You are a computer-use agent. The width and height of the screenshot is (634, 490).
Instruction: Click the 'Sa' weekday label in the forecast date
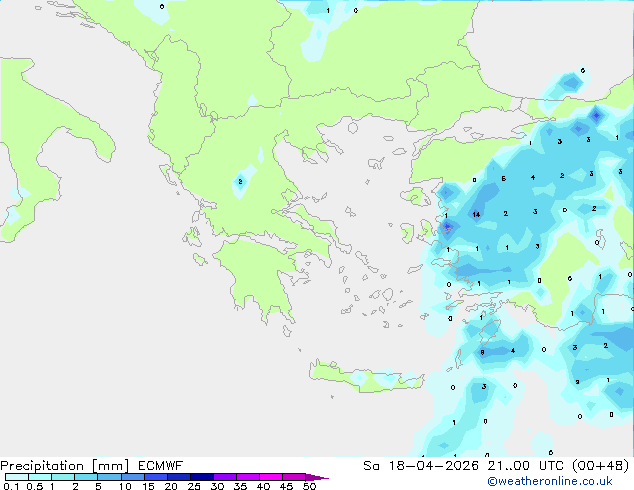click(x=372, y=466)
